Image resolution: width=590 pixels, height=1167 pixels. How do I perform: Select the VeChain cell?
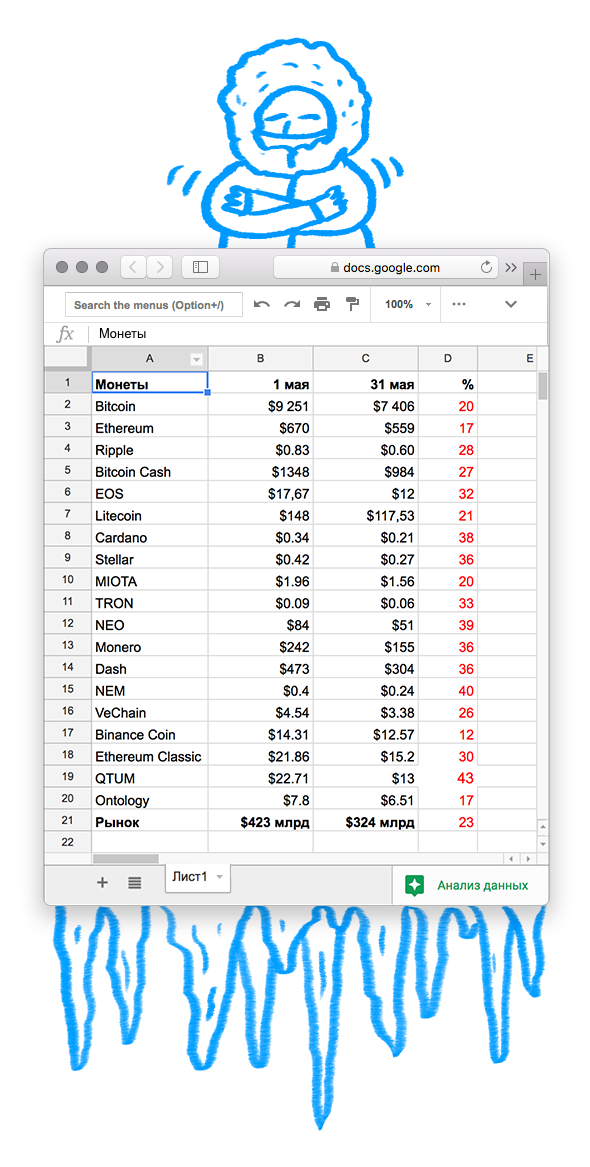pyautogui.click(x=150, y=712)
